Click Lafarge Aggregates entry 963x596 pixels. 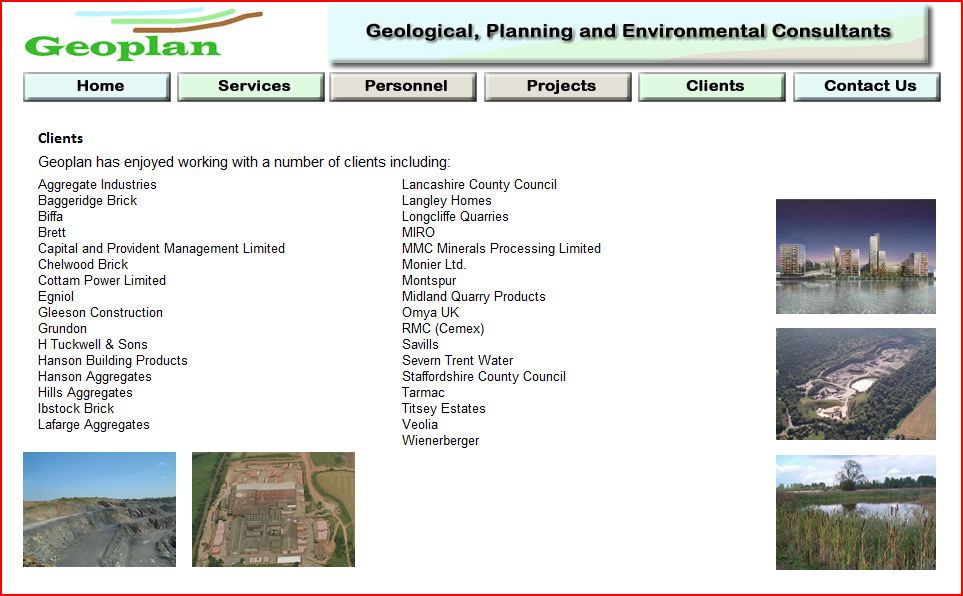[x=93, y=425]
